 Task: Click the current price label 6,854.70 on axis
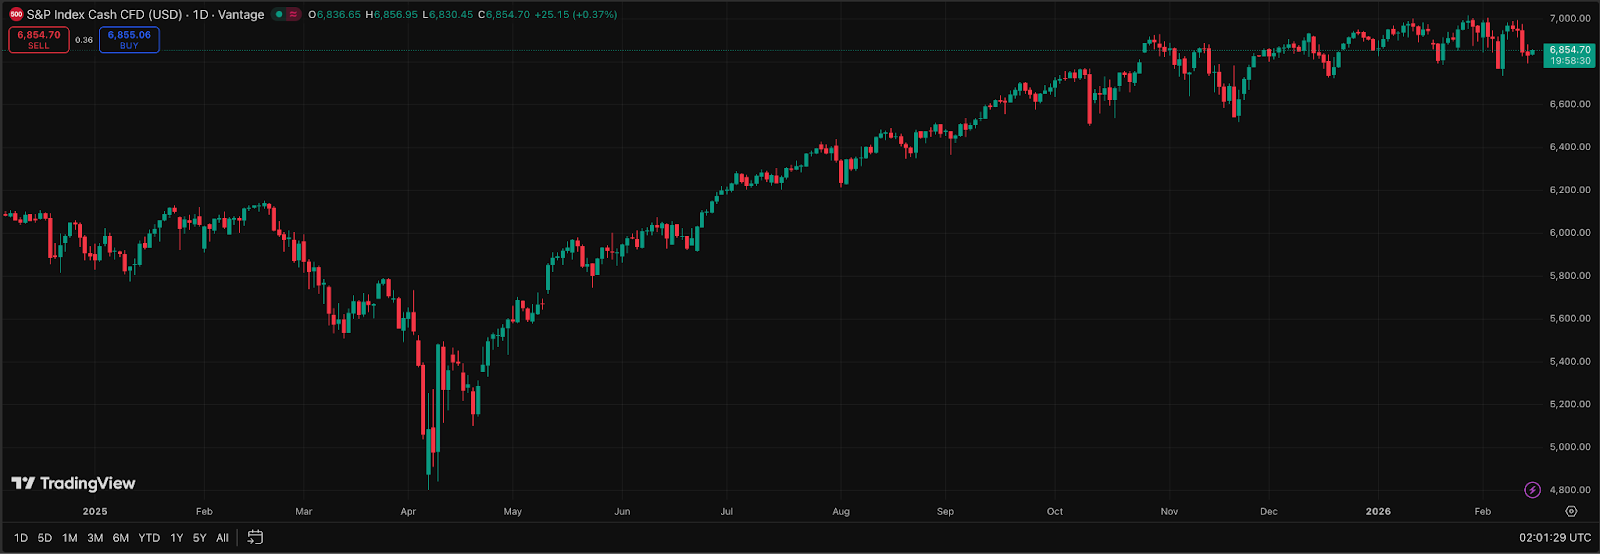pos(1569,50)
